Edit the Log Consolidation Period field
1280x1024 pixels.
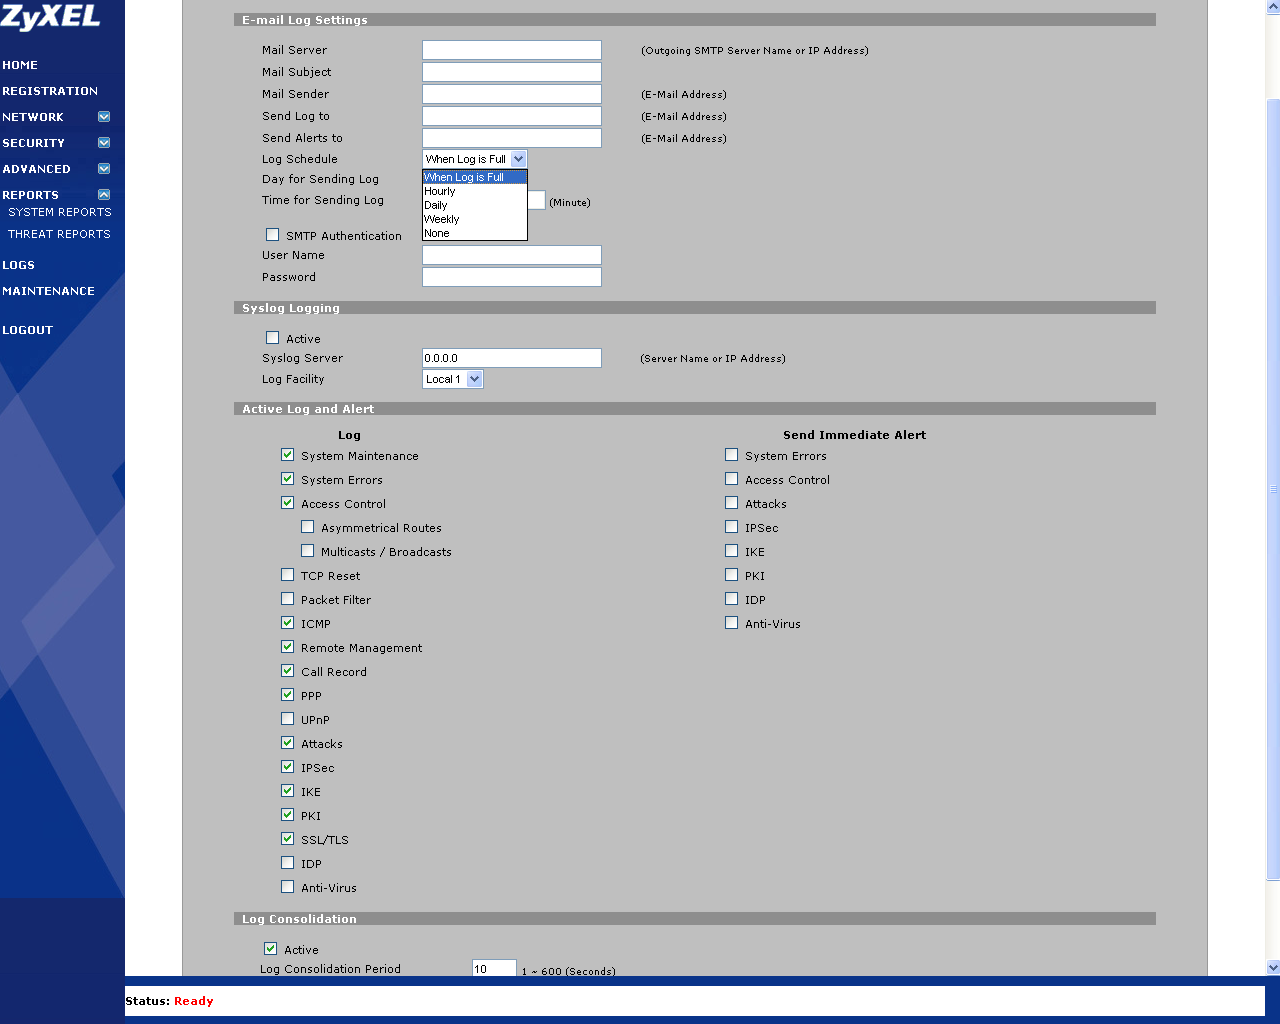coord(494,968)
